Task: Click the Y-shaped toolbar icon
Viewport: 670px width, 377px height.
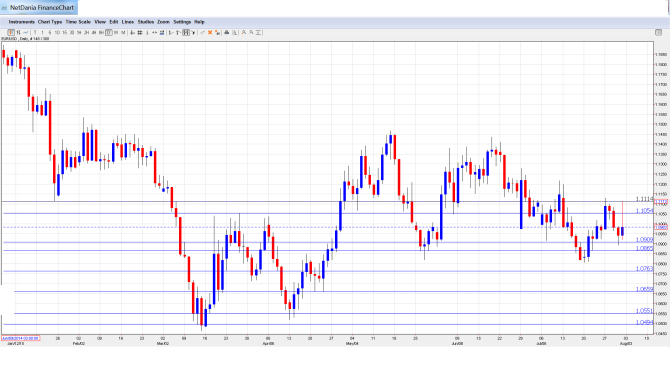Action: 193,32
